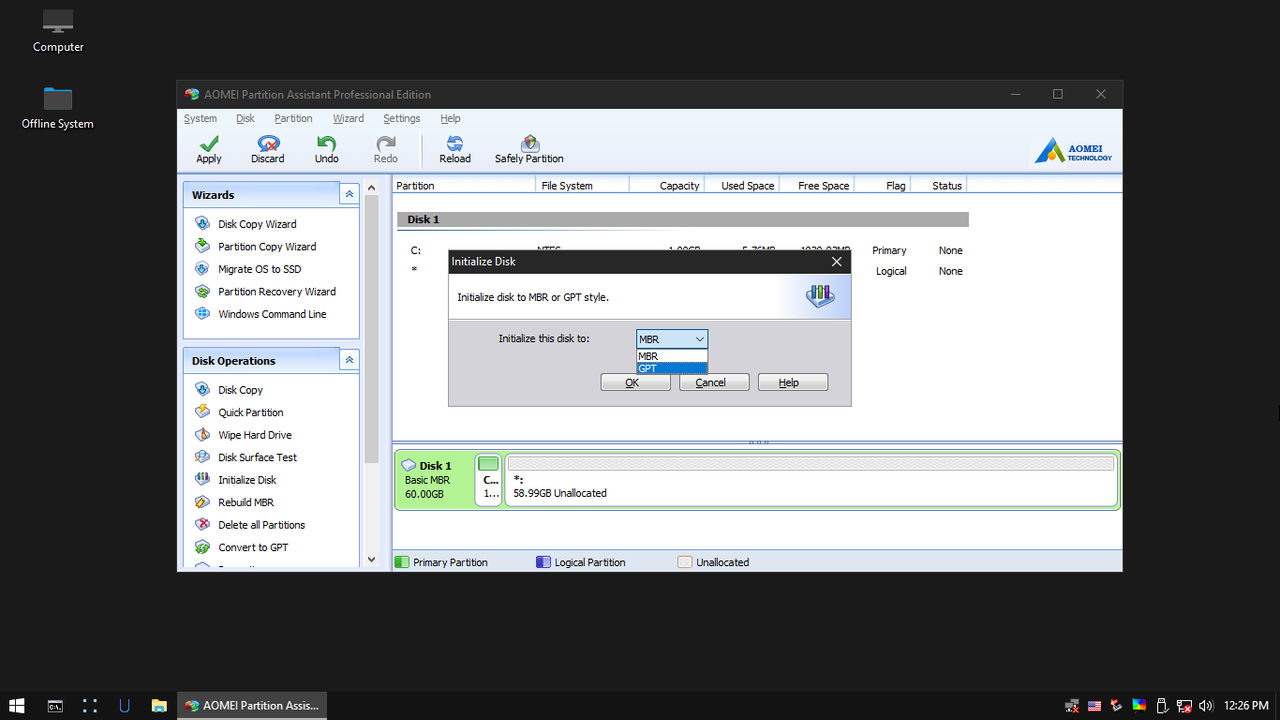Image resolution: width=1280 pixels, height=720 pixels.
Task: Collapse the Disk Operations panel
Action: pyautogui.click(x=349, y=360)
